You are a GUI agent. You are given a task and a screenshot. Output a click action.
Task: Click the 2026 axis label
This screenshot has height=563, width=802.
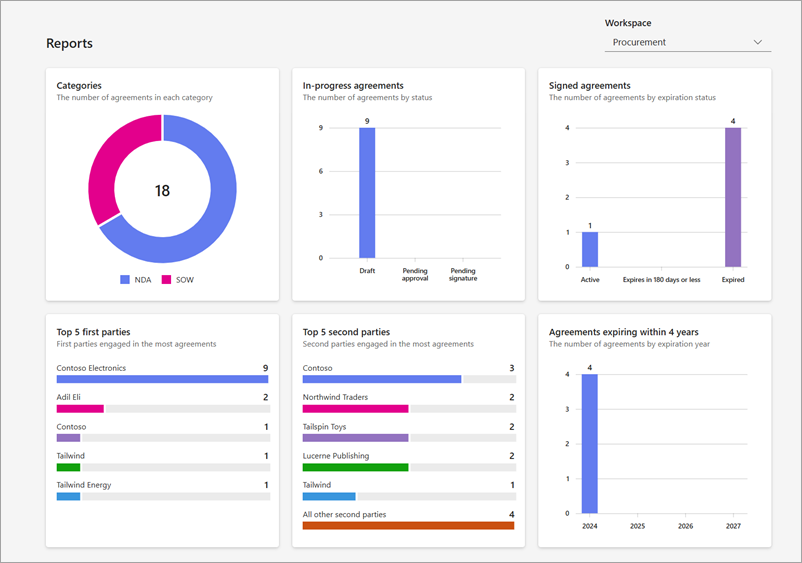click(685, 526)
